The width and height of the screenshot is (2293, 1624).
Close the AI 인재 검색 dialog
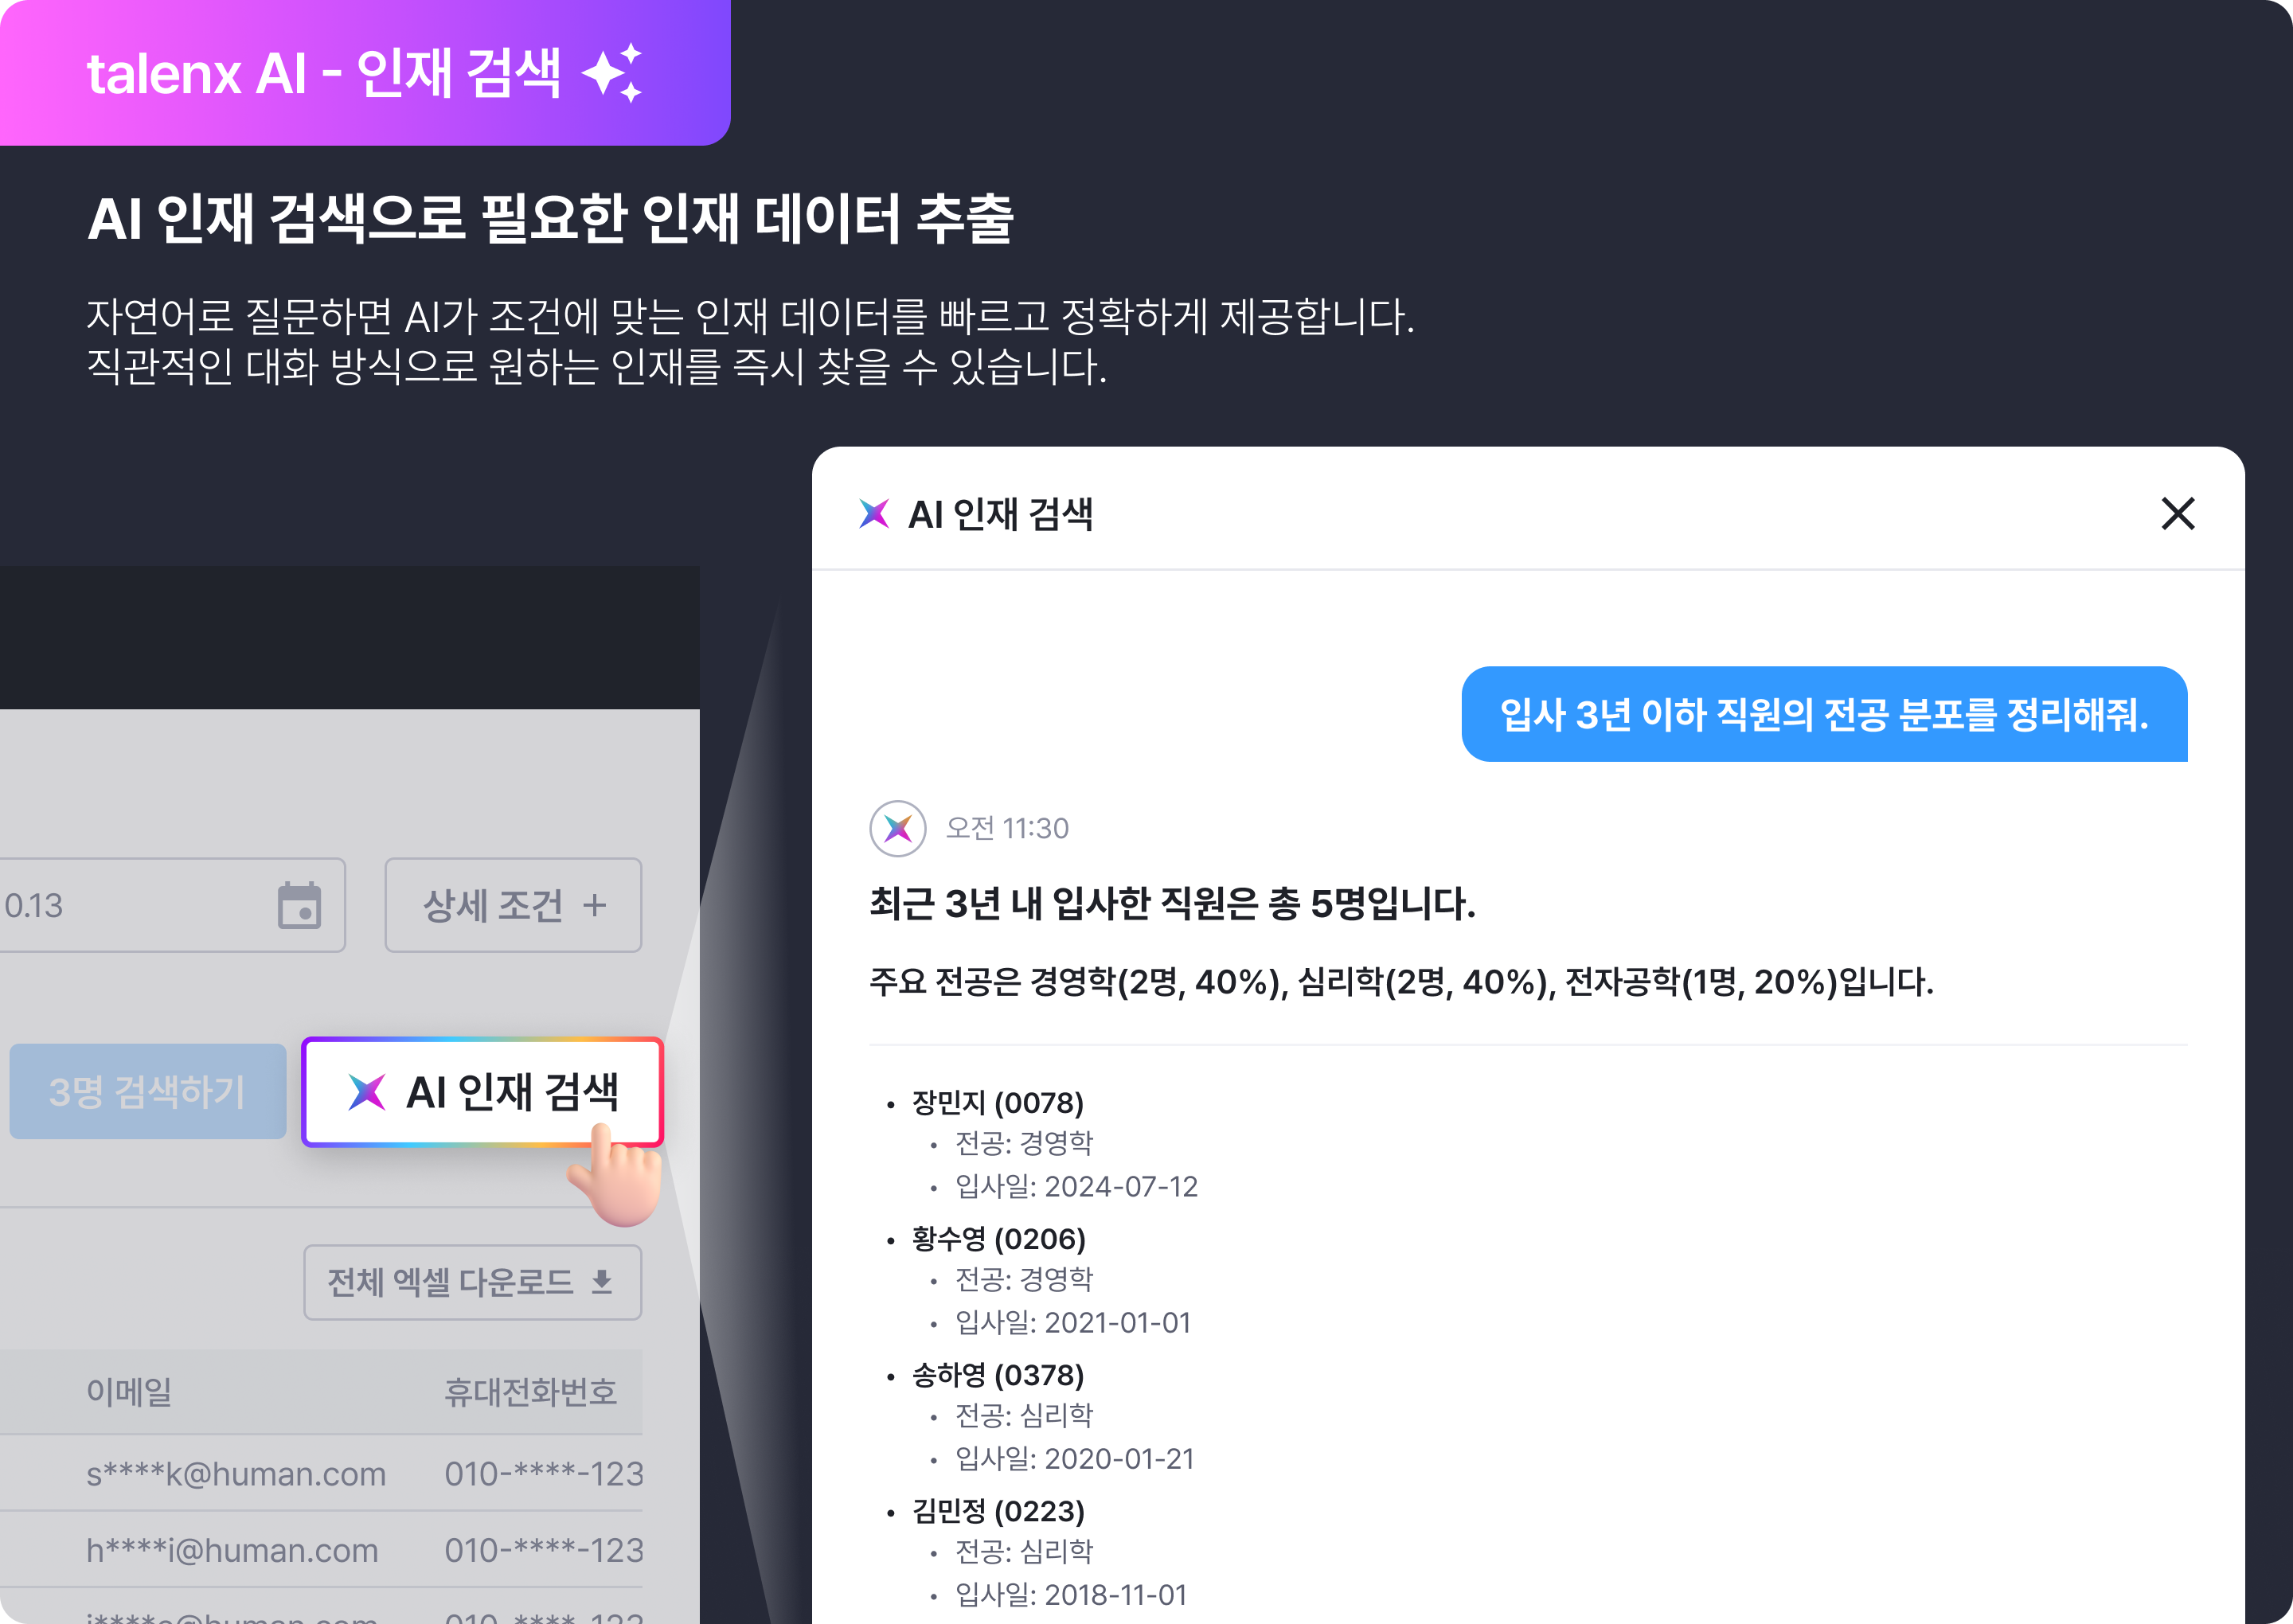2177,514
